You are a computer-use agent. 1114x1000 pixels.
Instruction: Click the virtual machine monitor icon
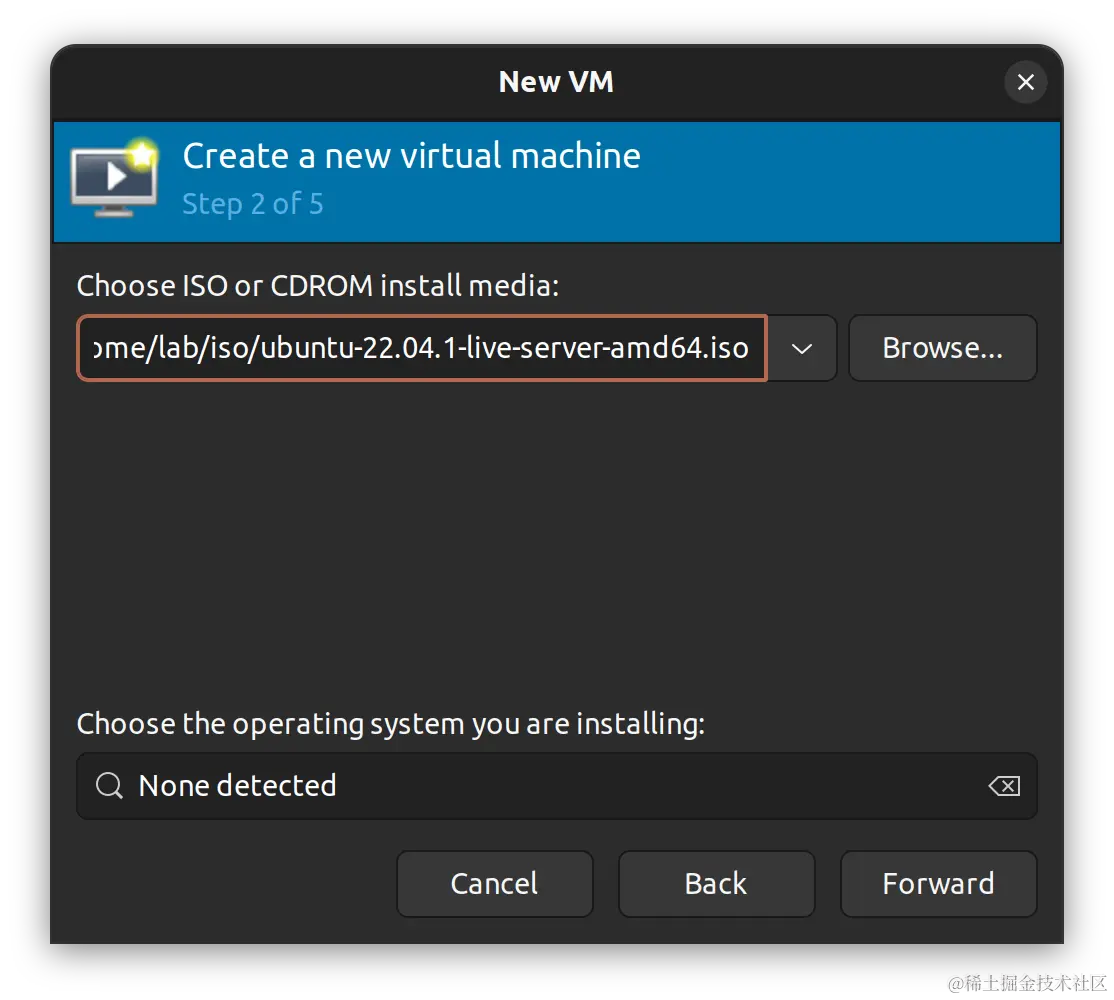(x=114, y=178)
